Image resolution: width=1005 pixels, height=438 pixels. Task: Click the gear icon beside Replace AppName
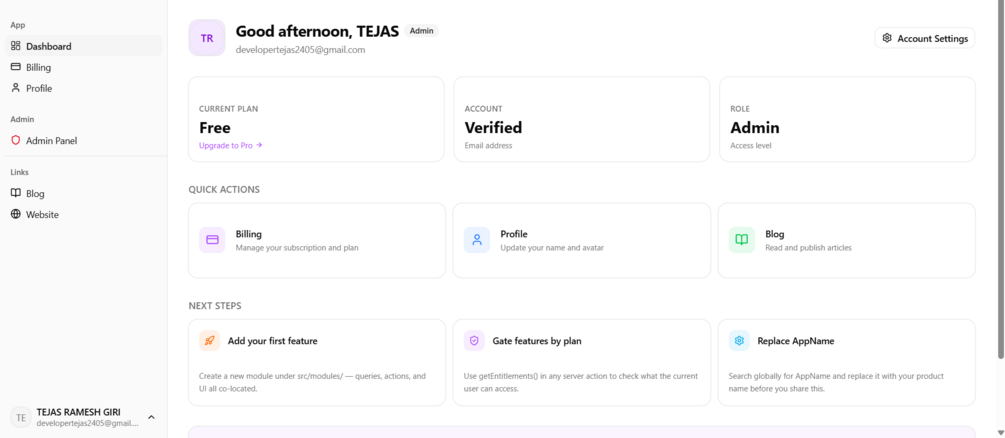click(x=739, y=341)
